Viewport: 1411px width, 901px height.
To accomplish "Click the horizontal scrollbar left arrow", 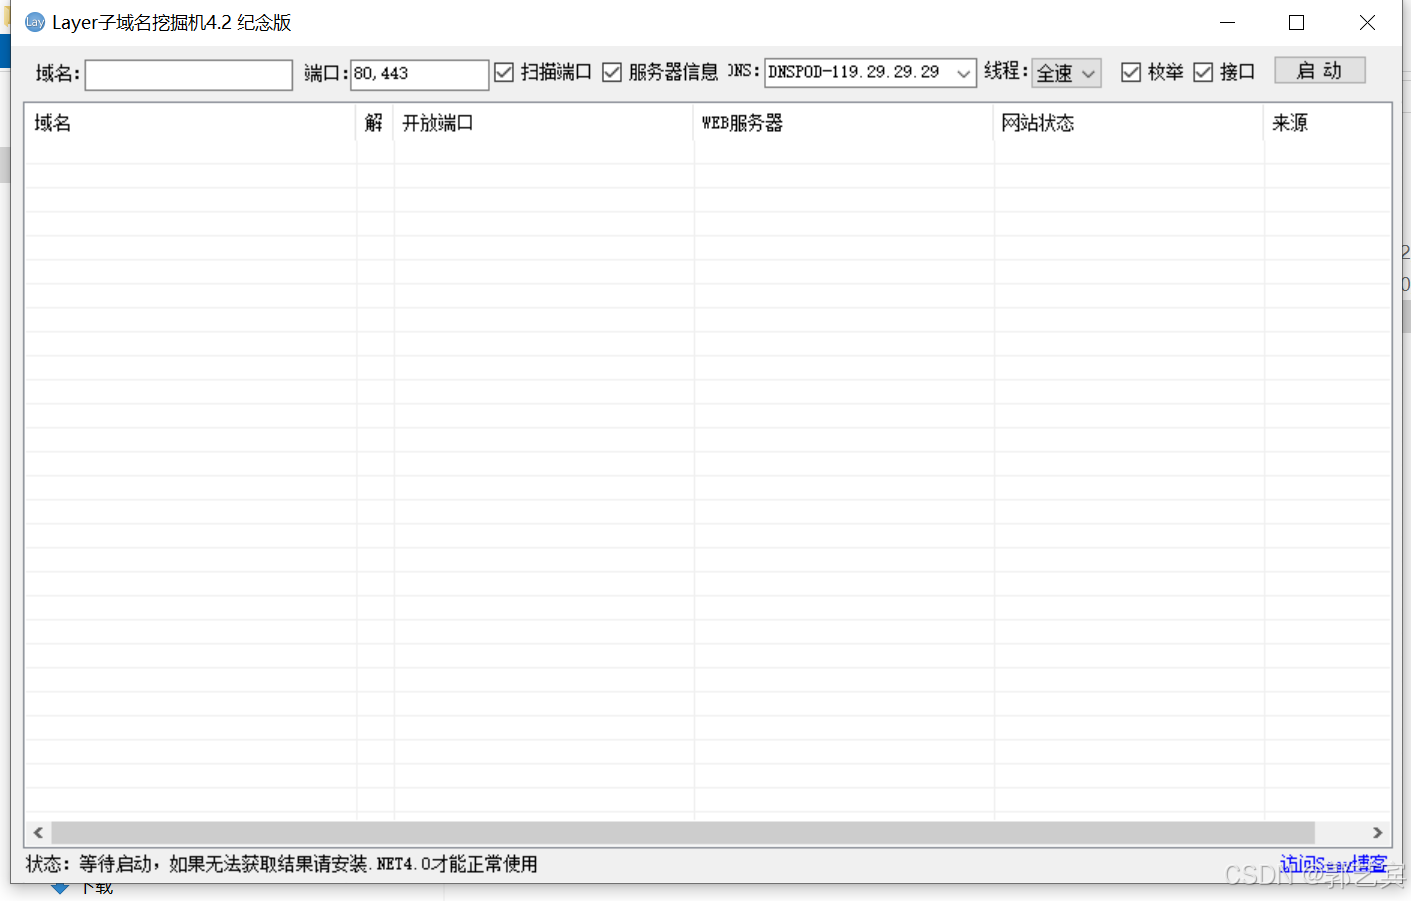I will pyautogui.click(x=38, y=833).
